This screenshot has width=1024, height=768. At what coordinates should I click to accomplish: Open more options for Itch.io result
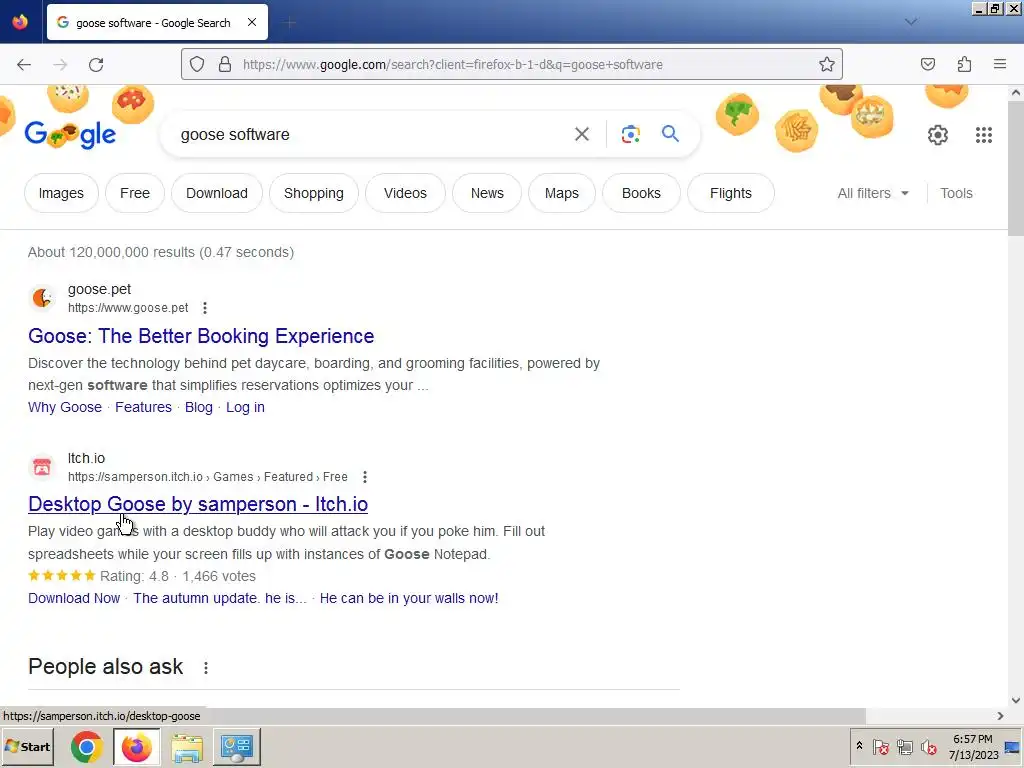365,477
